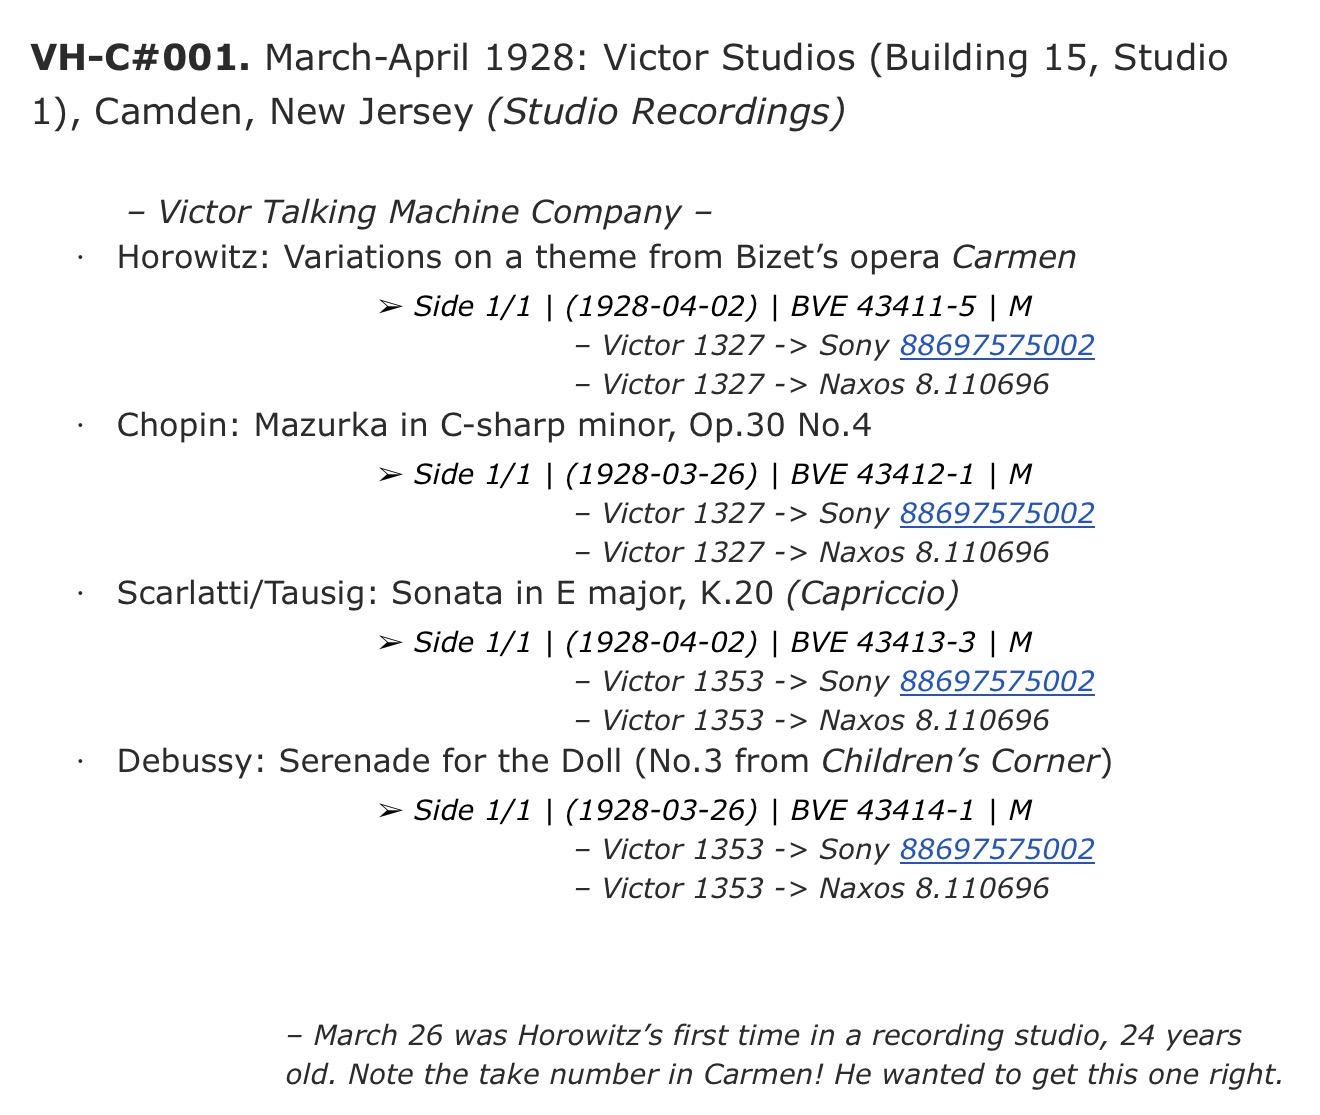Image resolution: width=1320 pixels, height=1115 pixels.
Task: Click the Debussy Serenade for the Doll title
Action: (x=613, y=761)
